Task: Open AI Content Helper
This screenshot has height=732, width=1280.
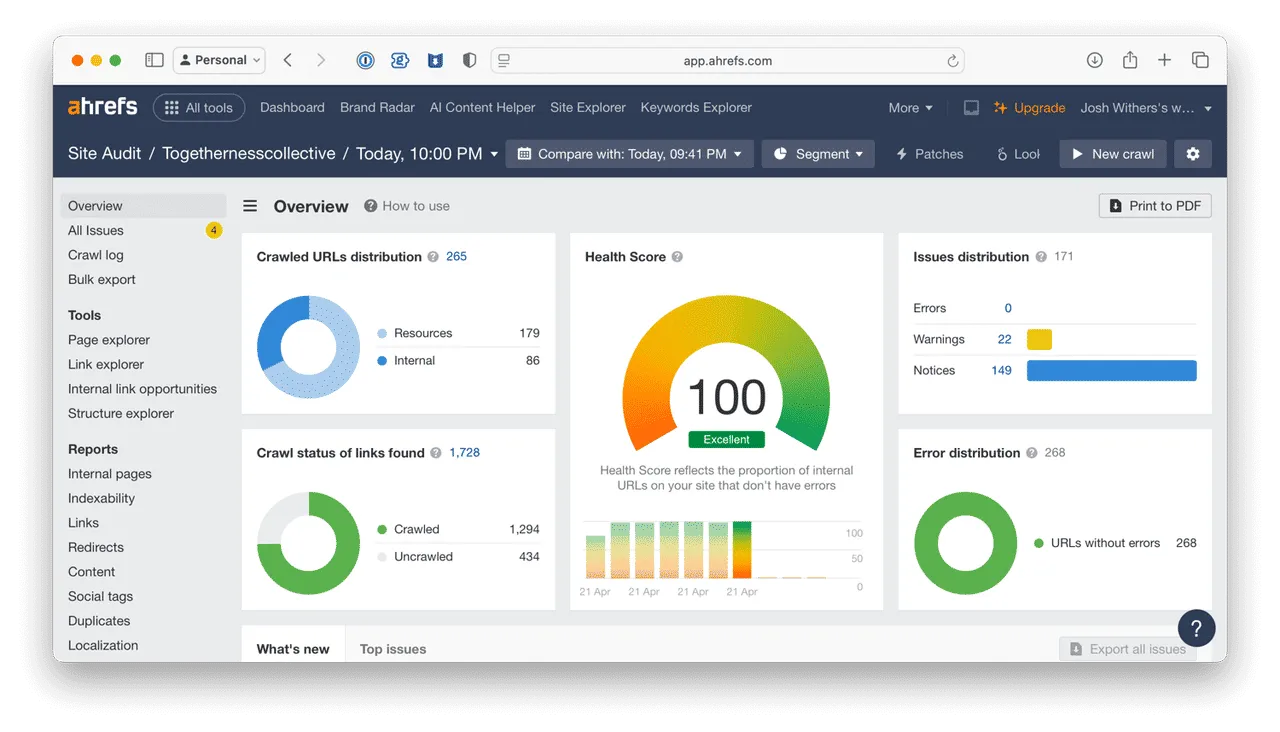Action: pyautogui.click(x=482, y=107)
